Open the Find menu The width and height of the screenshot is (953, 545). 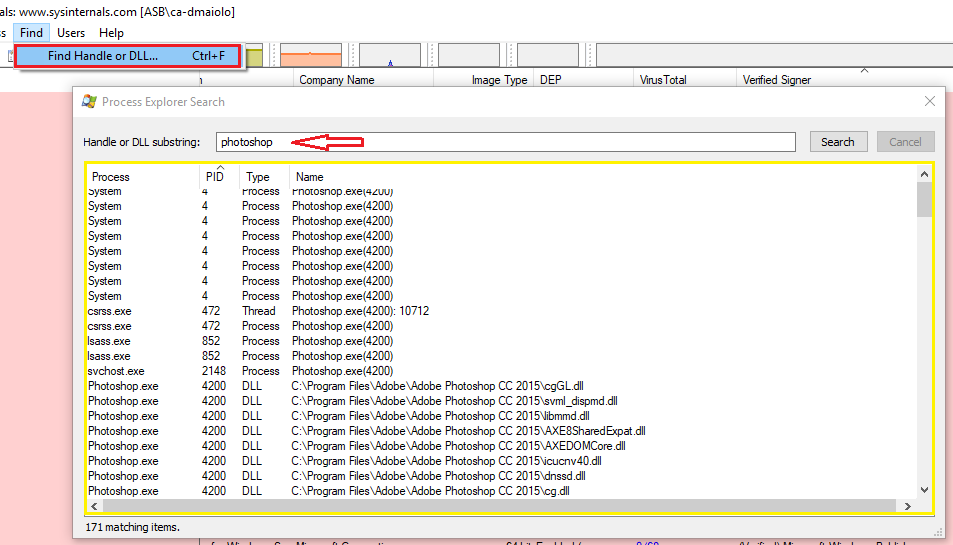point(31,33)
